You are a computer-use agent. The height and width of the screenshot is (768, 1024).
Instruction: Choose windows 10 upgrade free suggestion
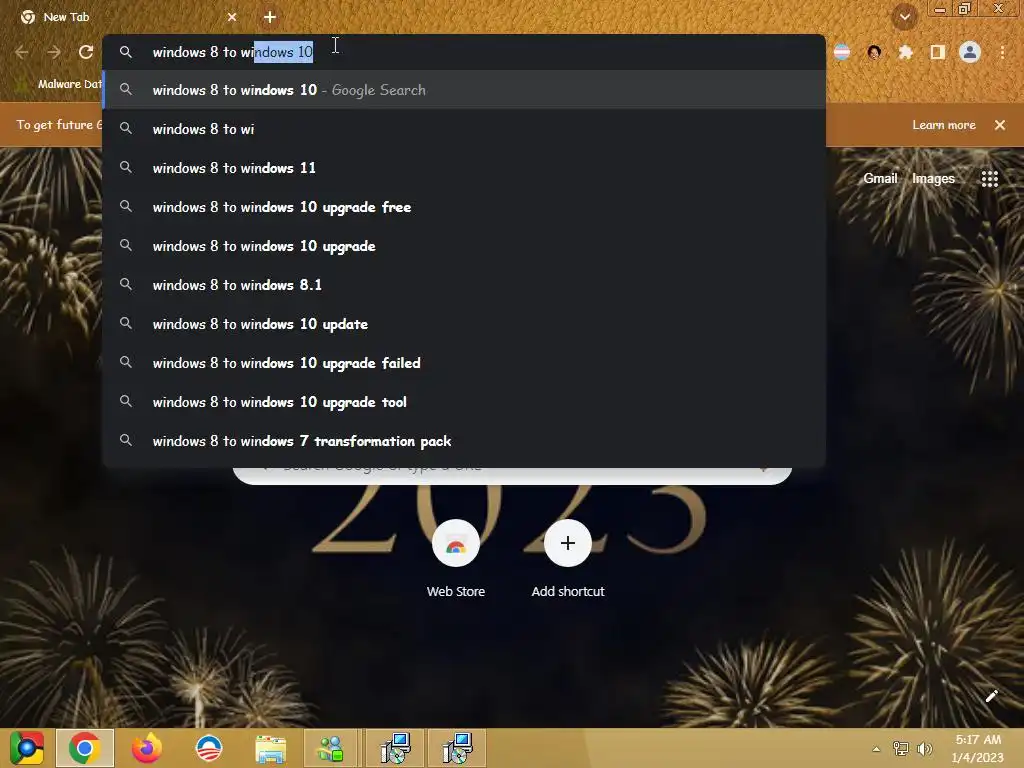click(x=464, y=207)
